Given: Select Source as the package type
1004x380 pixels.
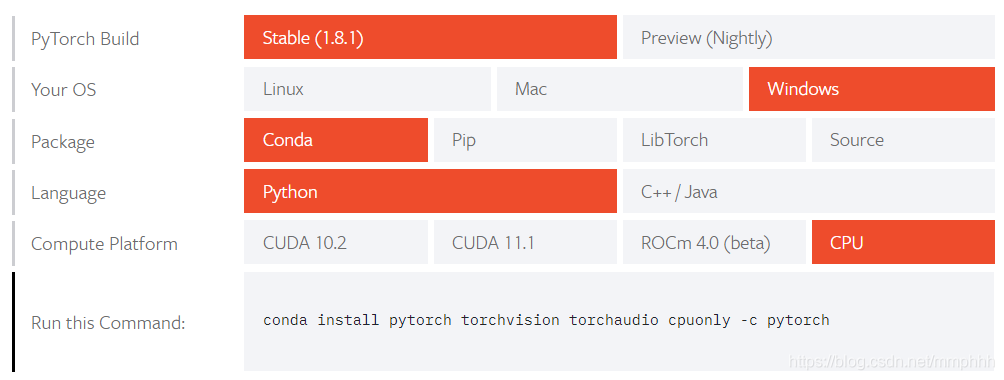Looking at the screenshot, I should point(903,140).
